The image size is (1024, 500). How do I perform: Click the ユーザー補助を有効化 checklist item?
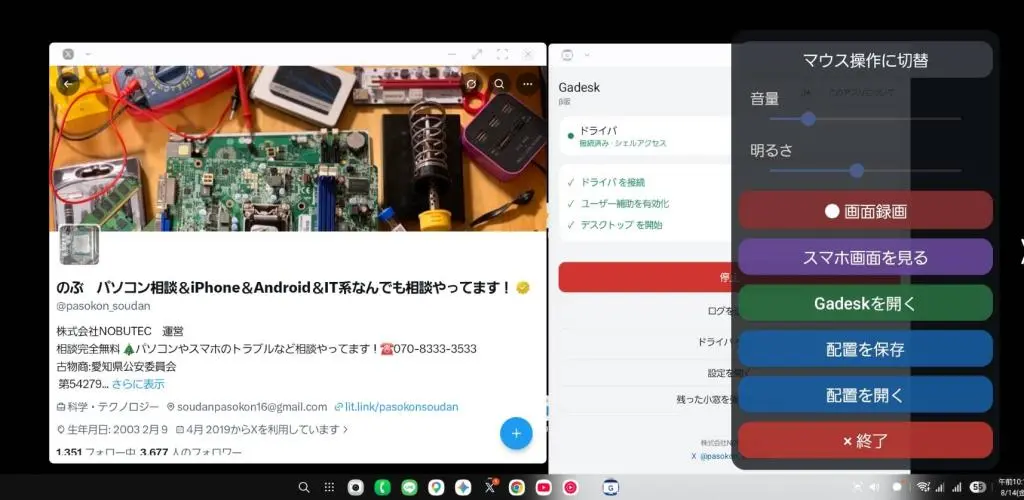618,204
